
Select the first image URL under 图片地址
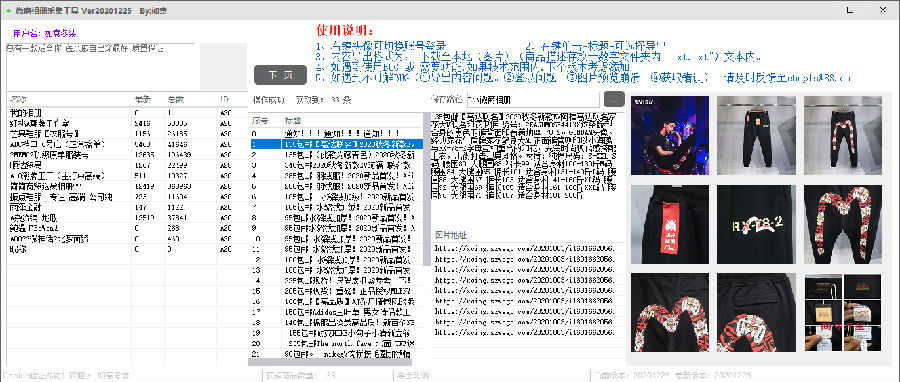[527, 248]
